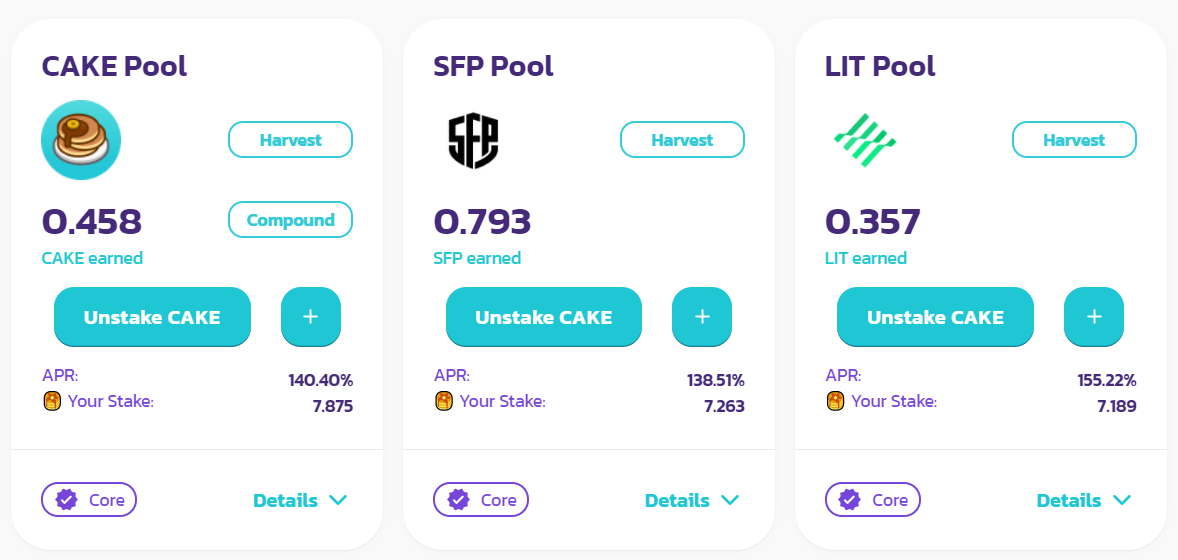The height and width of the screenshot is (560, 1178).
Task: Click the SFP shield token logo
Action: click(x=473, y=141)
